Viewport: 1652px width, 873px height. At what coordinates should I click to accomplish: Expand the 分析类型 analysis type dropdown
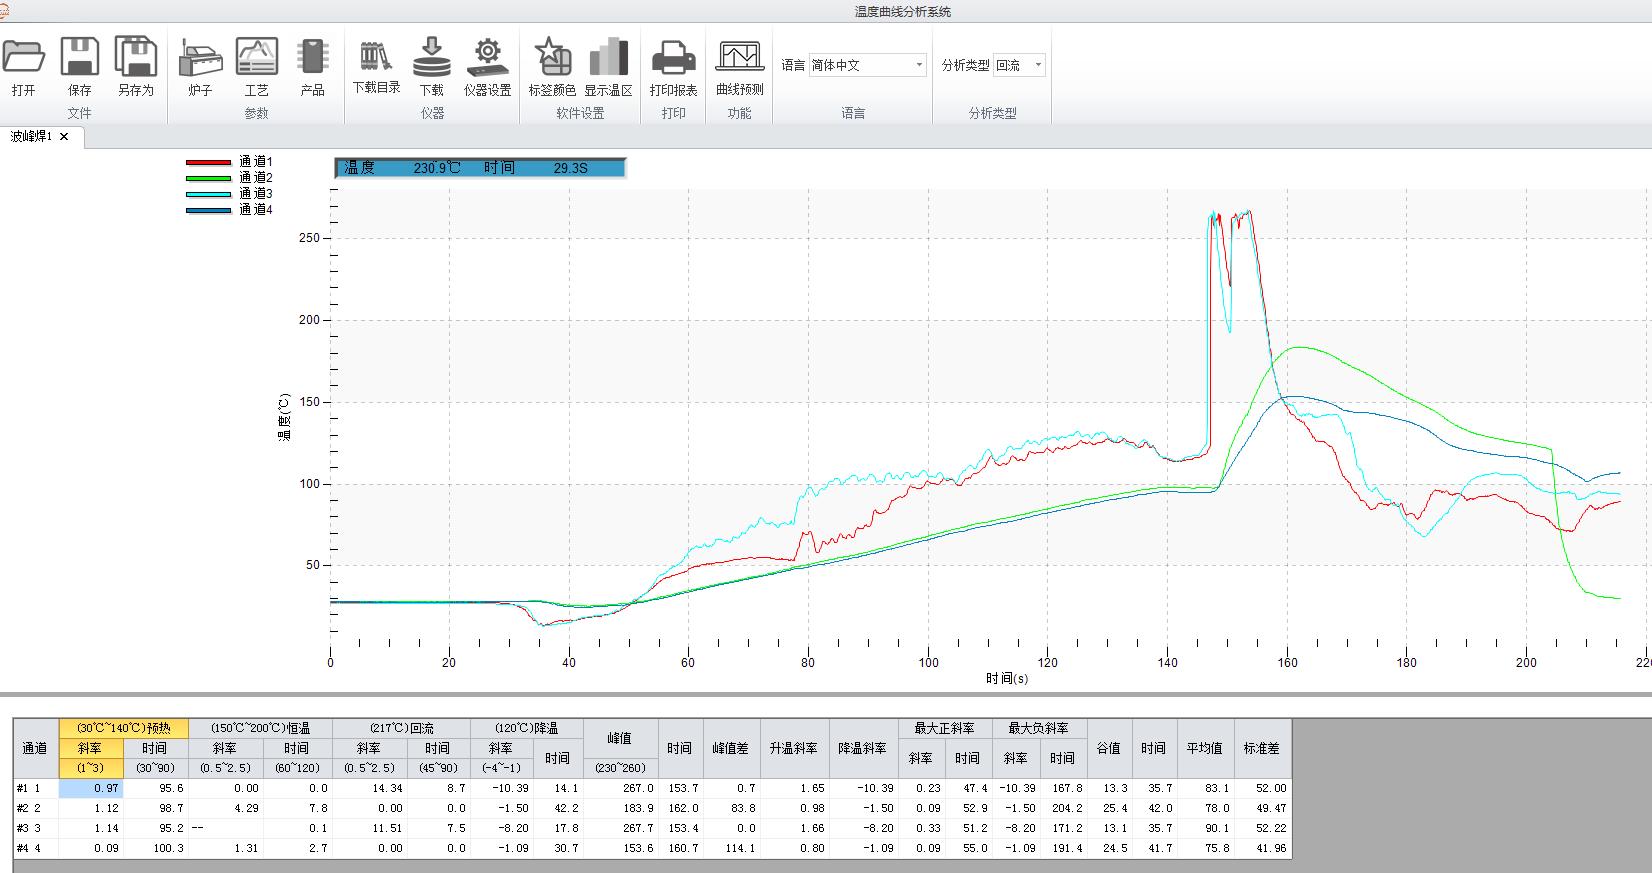pyautogui.click(x=1038, y=65)
